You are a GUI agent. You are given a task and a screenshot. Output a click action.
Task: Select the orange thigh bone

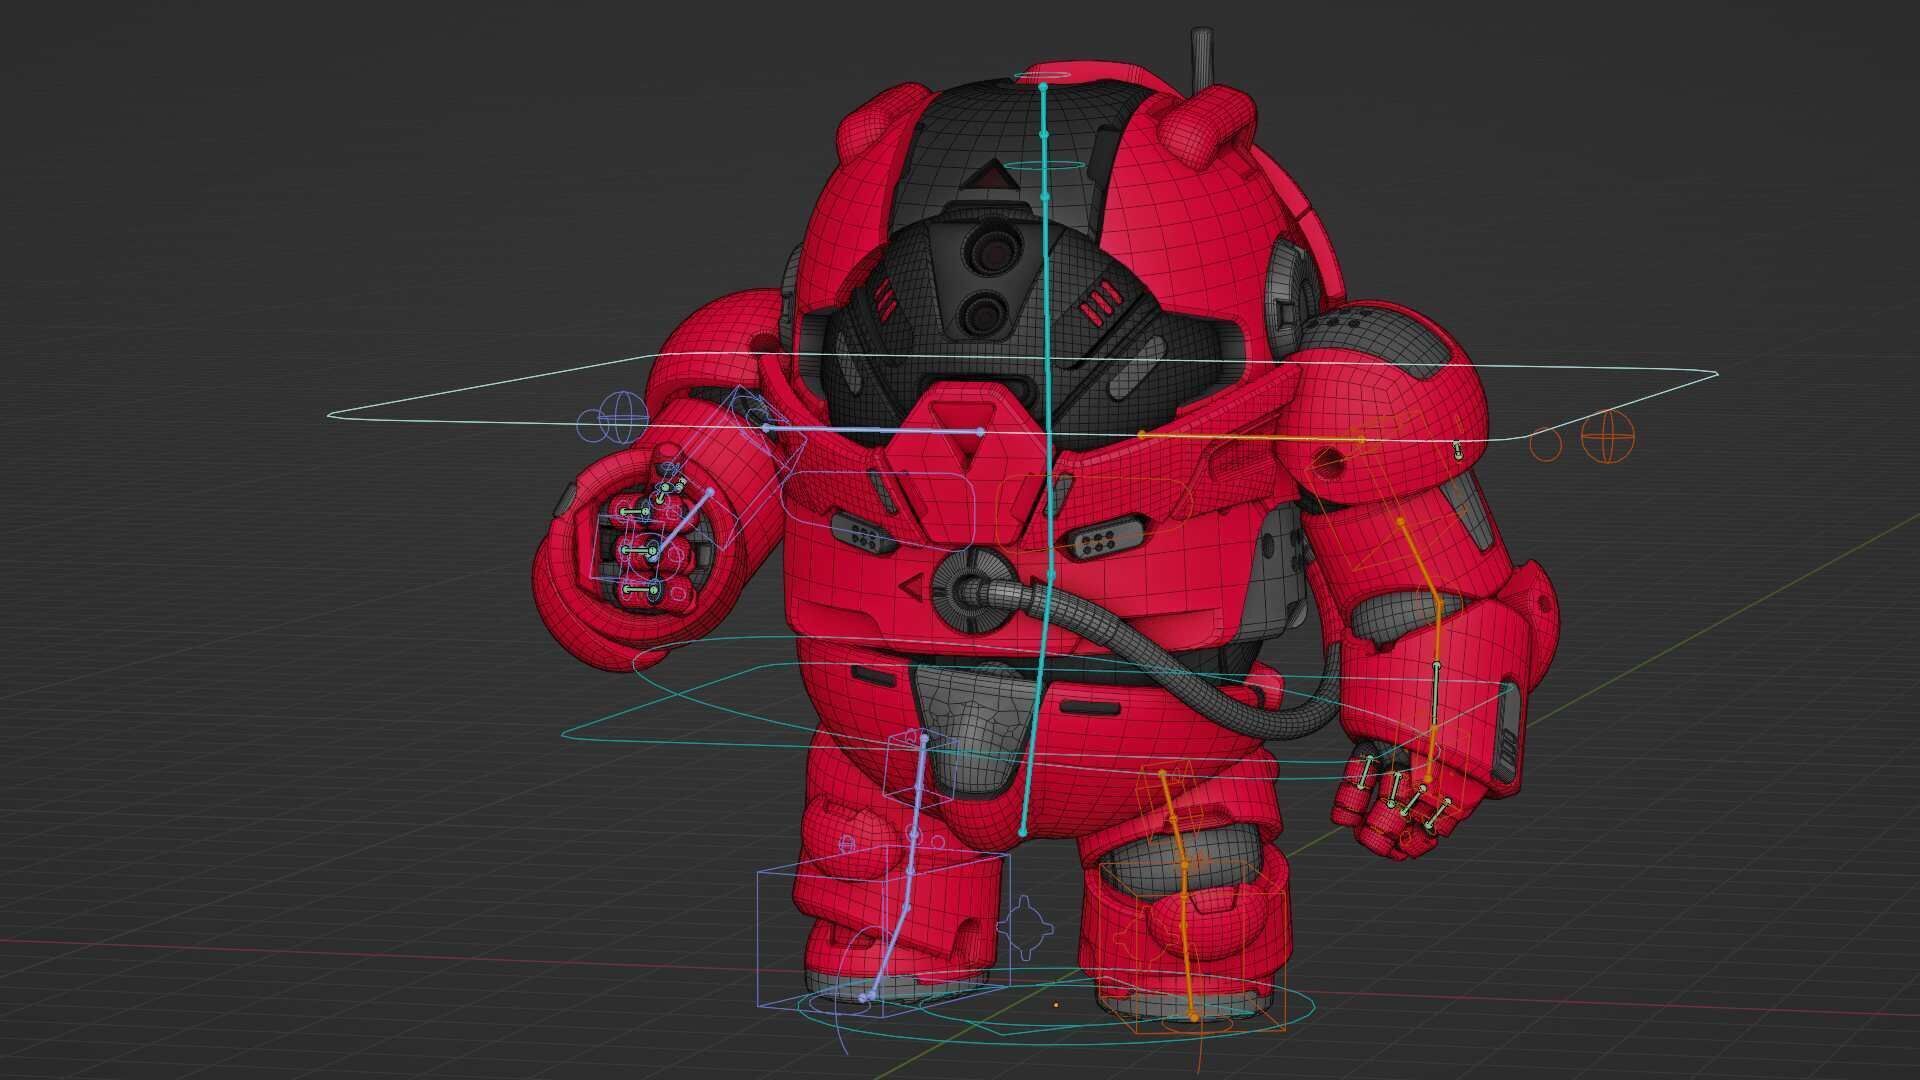click(x=1174, y=818)
